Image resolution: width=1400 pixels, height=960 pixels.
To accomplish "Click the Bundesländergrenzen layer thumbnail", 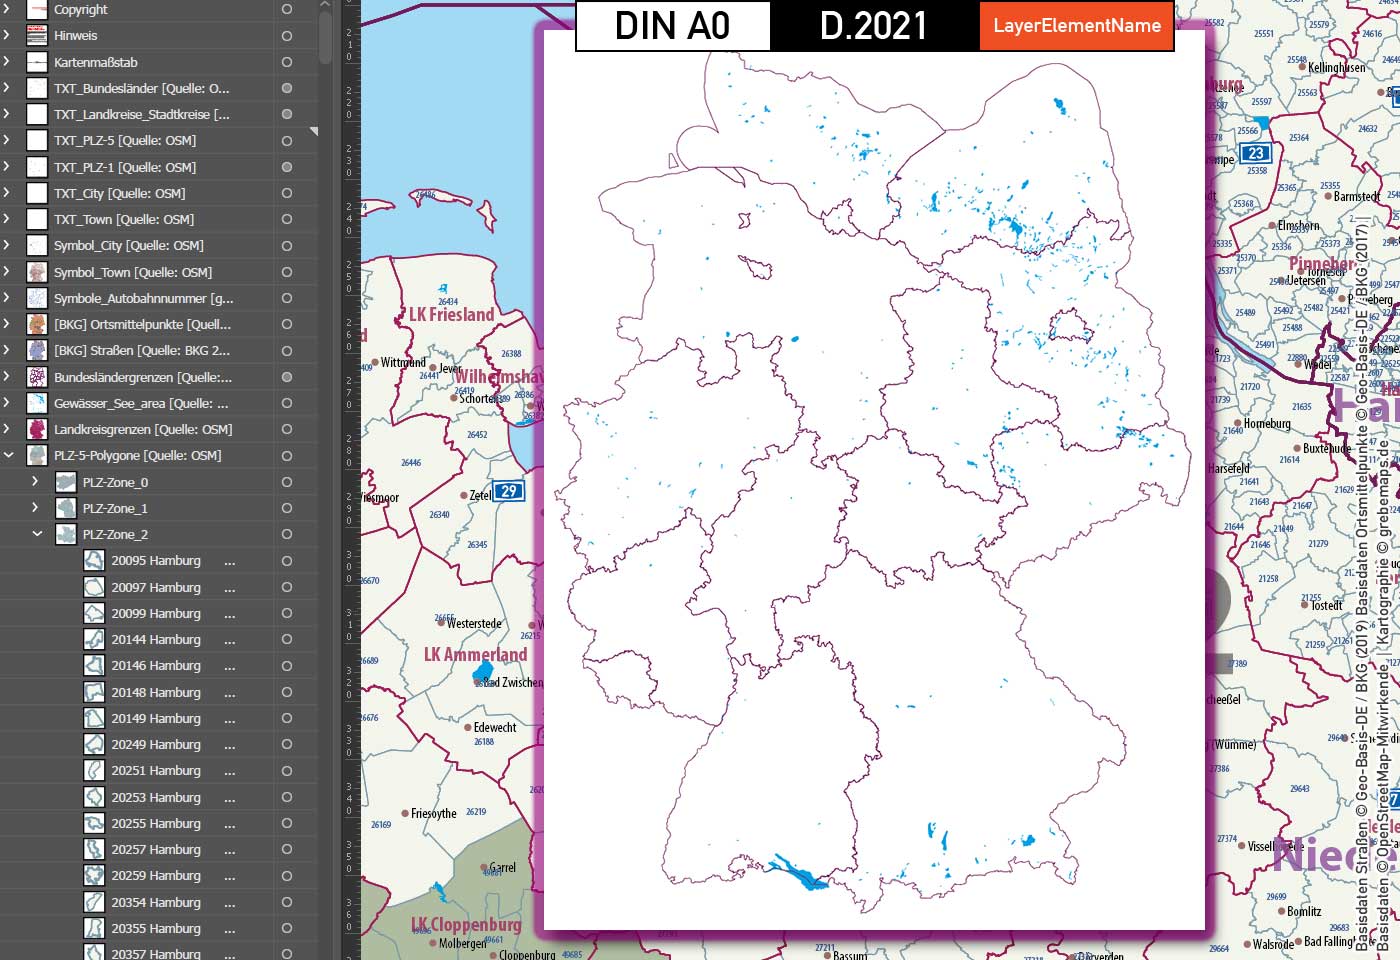I will tap(36, 377).
